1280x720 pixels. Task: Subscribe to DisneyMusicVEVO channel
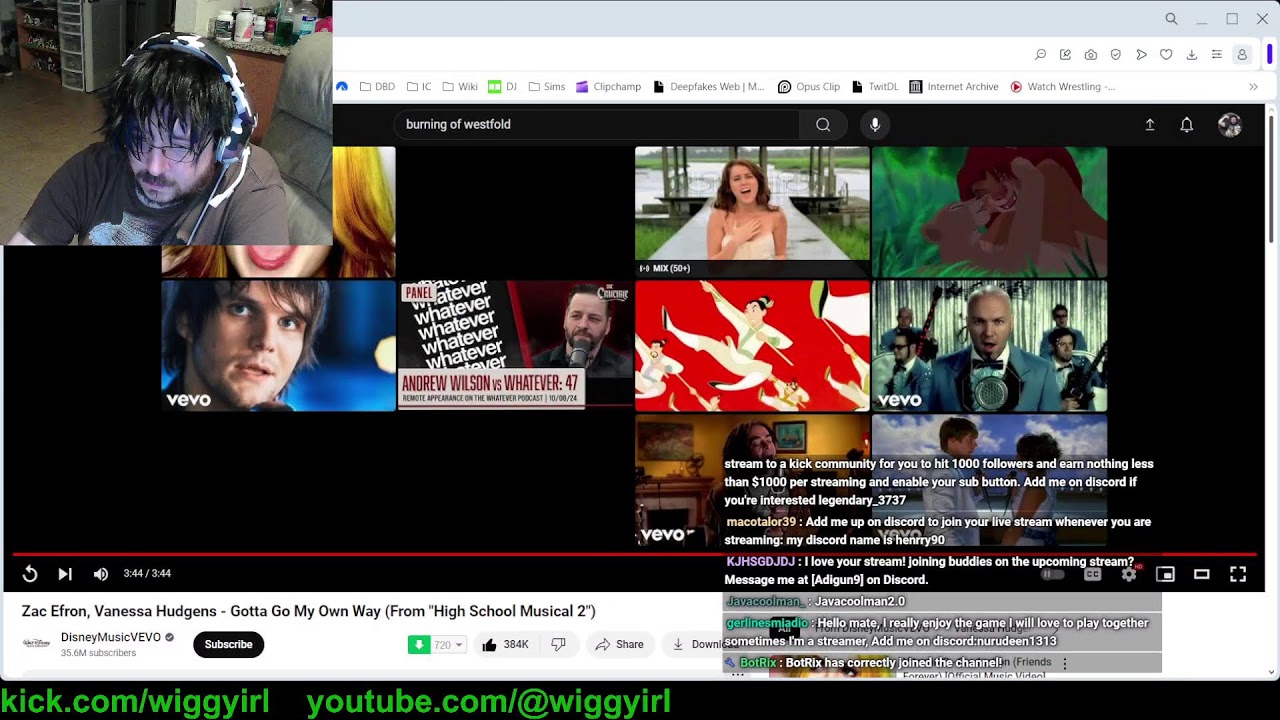point(228,645)
